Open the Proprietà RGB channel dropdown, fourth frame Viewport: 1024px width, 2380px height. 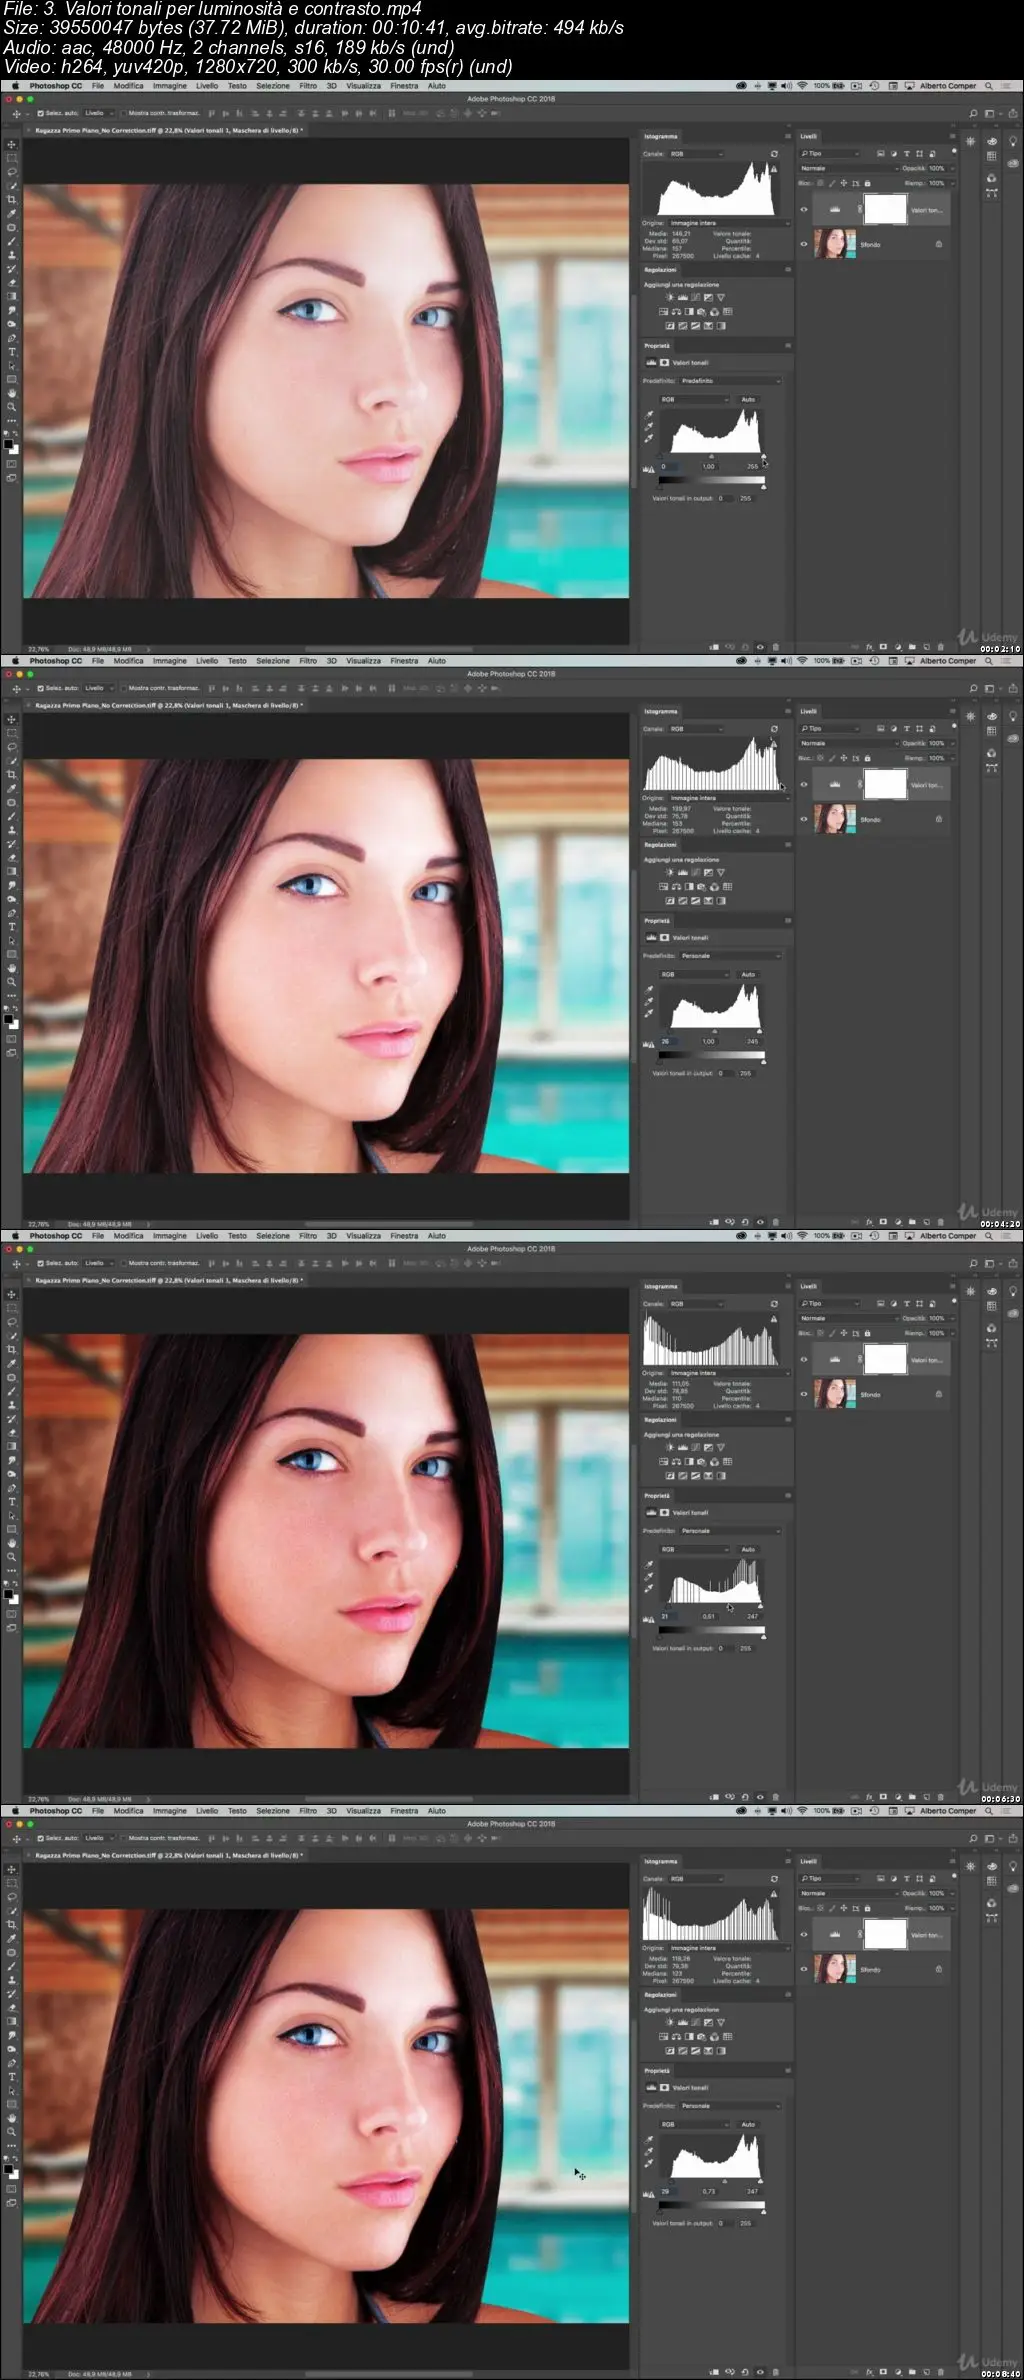point(695,2124)
